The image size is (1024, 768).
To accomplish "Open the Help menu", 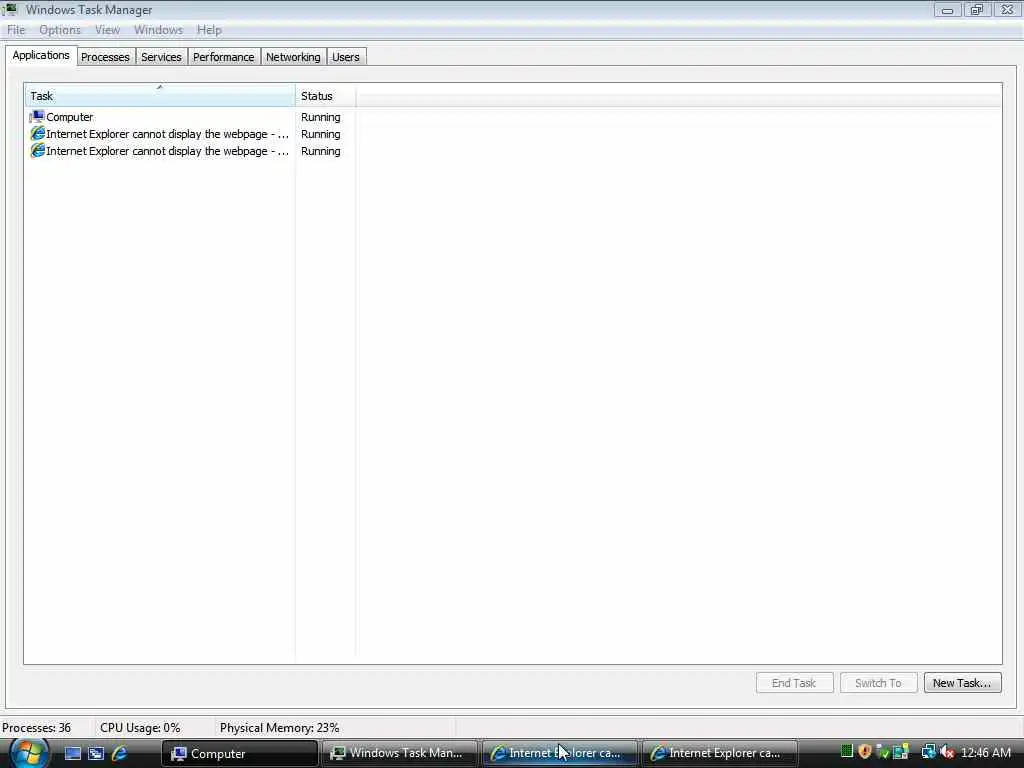I will click(209, 30).
